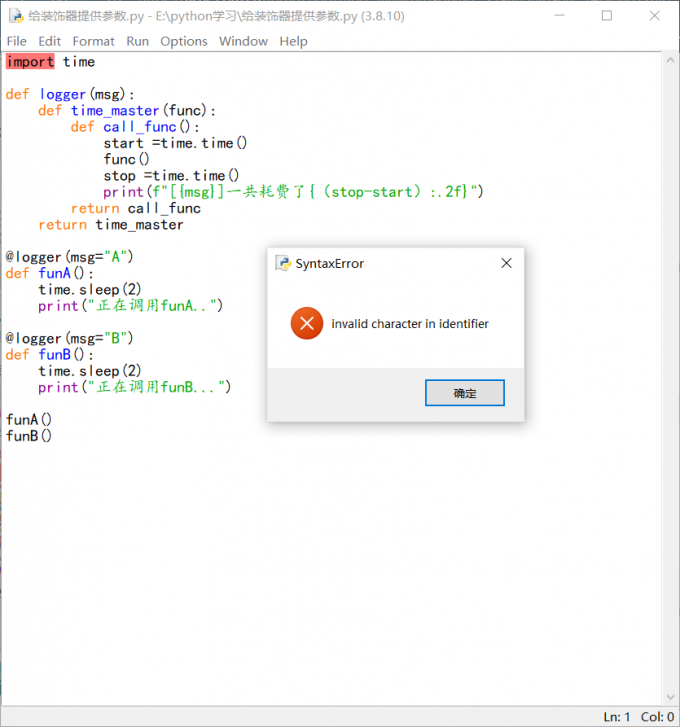
Task: Open the Run menu
Action: tap(137, 41)
